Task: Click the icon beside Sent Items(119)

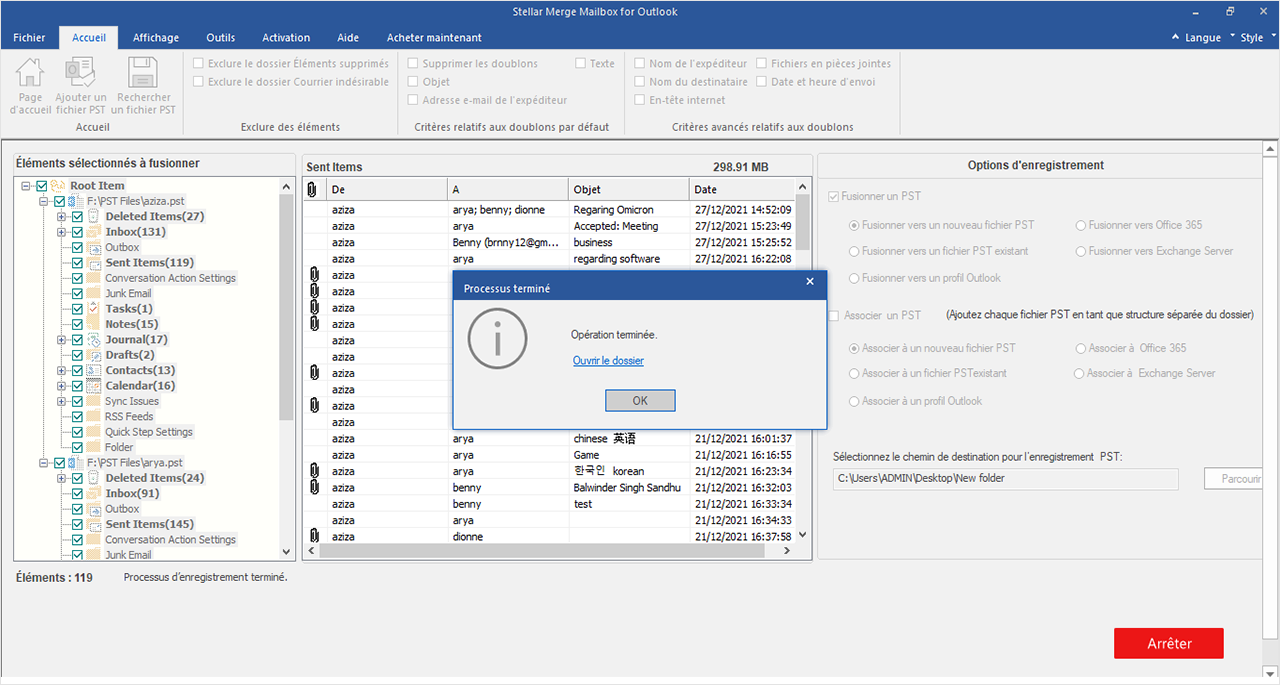Action: click(x=94, y=263)
